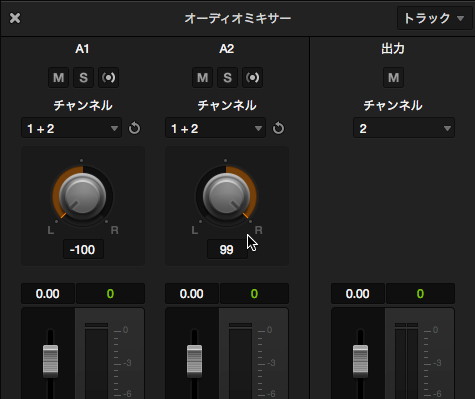The image size is (475, 399).
Task: Open A2 channel 1+2 dropdown
Action: 215,128
